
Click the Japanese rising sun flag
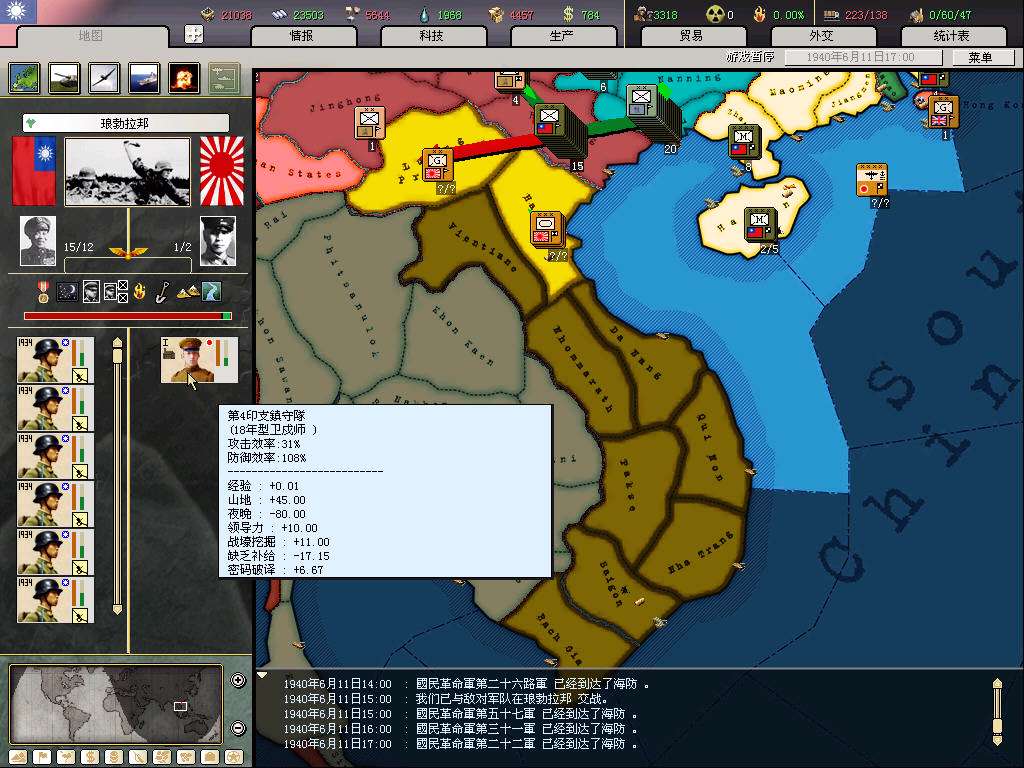221,170
